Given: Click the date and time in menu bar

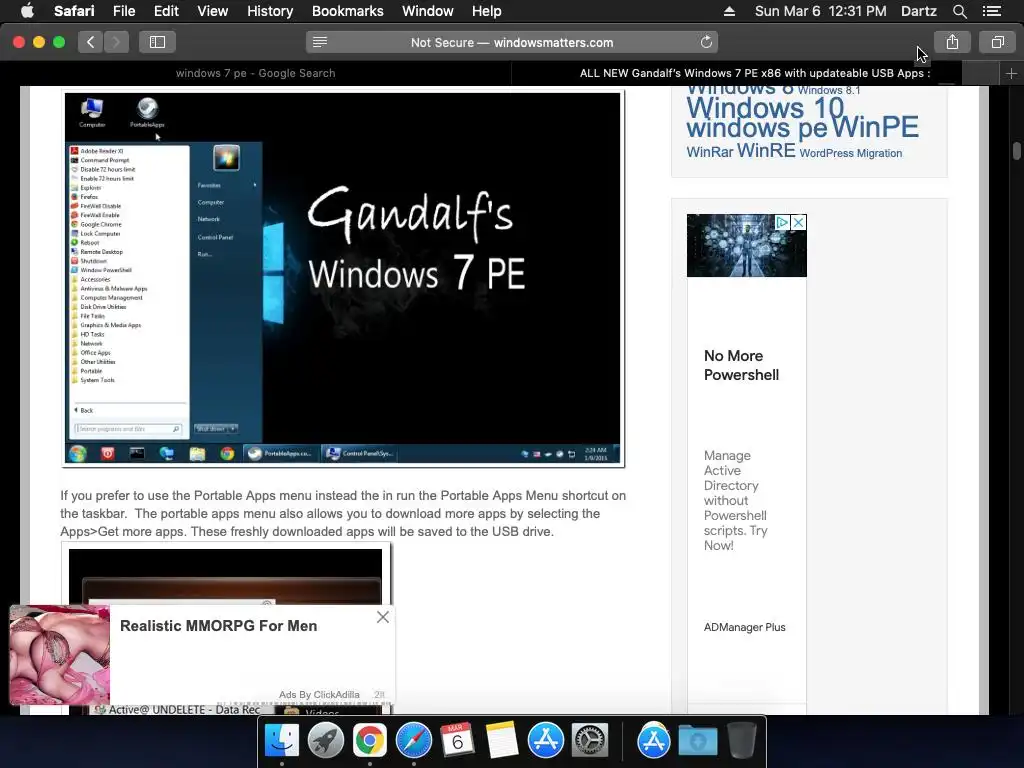Looking at the screenshot, I should pyautogui.click(x=820, y=11).
